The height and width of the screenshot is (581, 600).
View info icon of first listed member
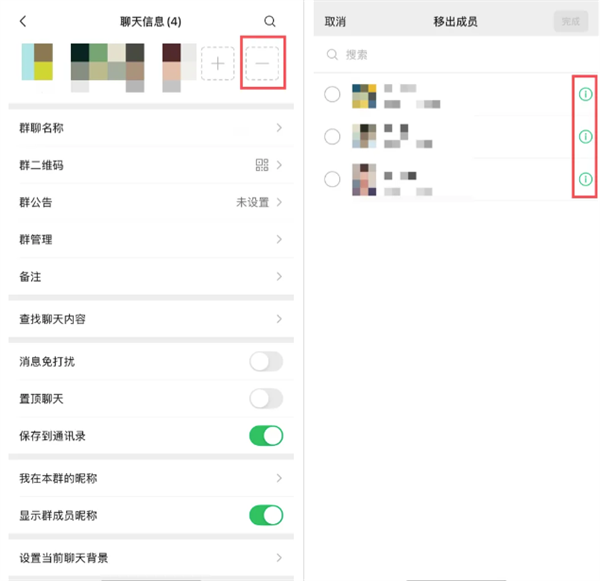pos(585,94)
